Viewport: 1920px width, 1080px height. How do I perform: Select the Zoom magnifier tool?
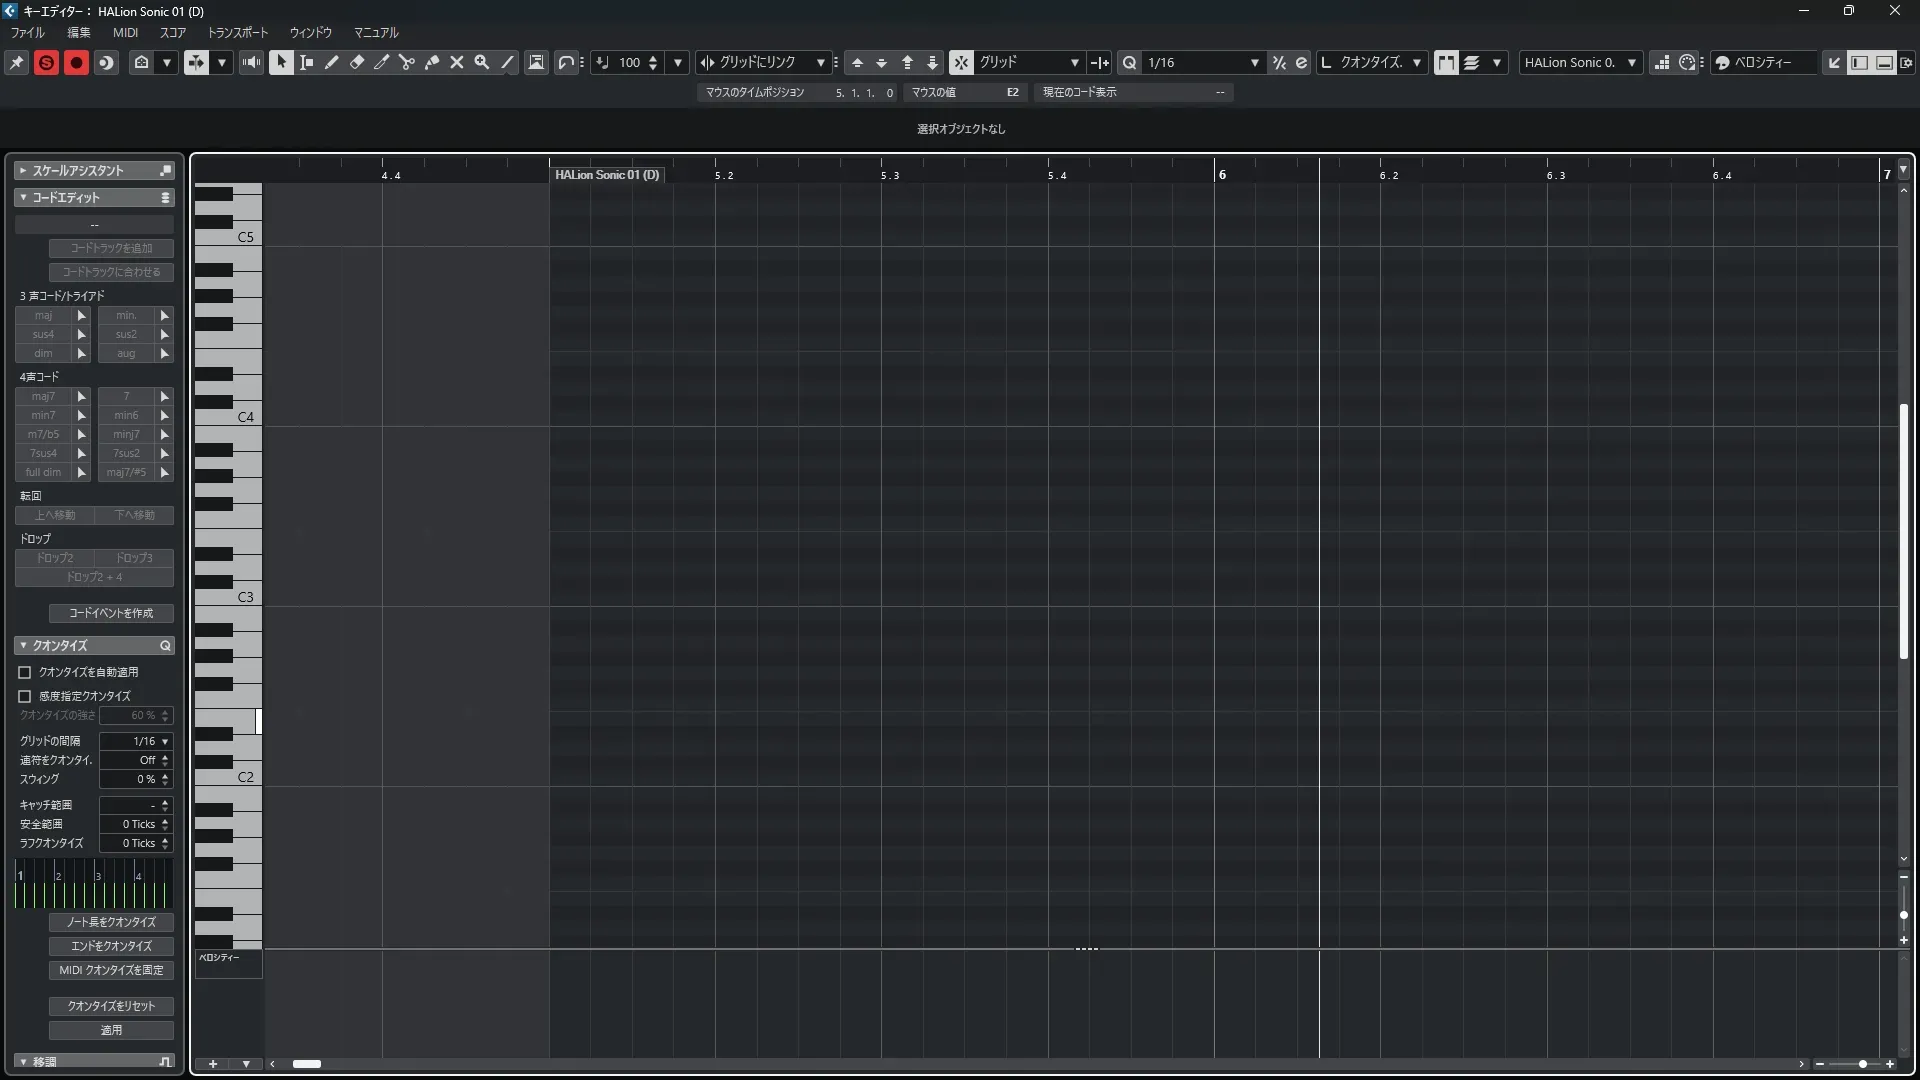(482, 62)
